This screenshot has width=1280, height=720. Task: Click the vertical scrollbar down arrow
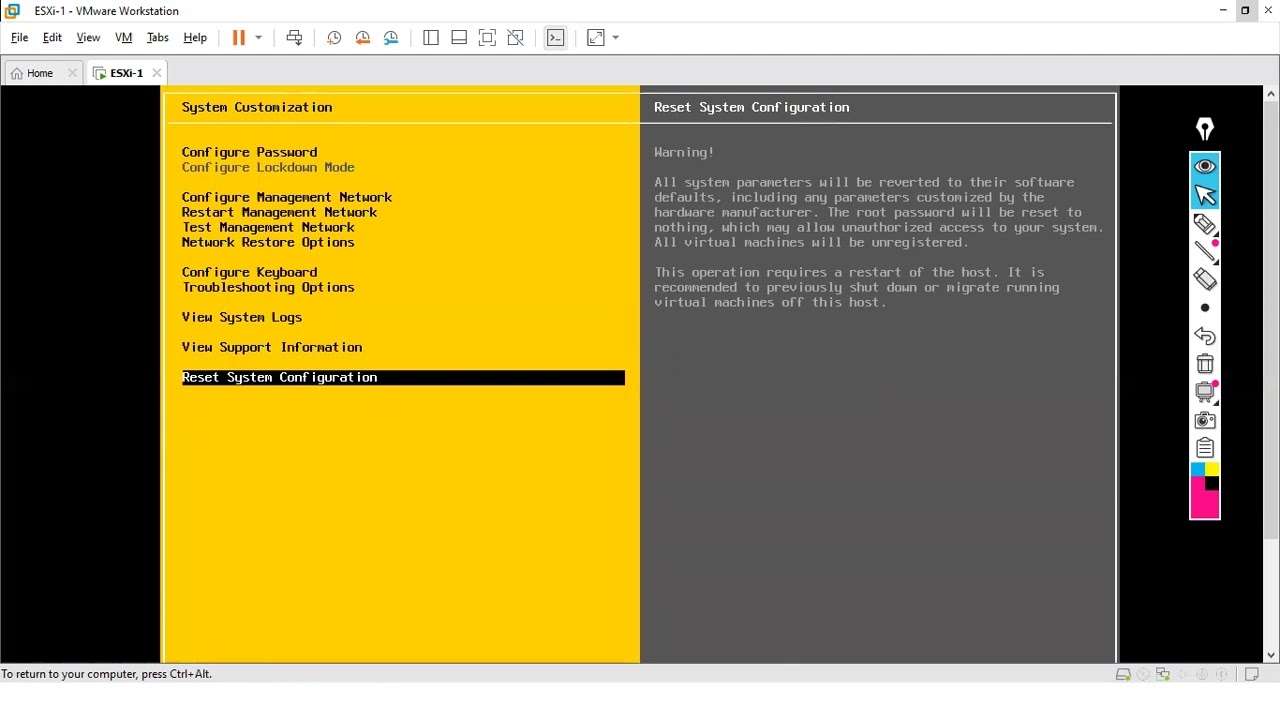[1271, 656]
